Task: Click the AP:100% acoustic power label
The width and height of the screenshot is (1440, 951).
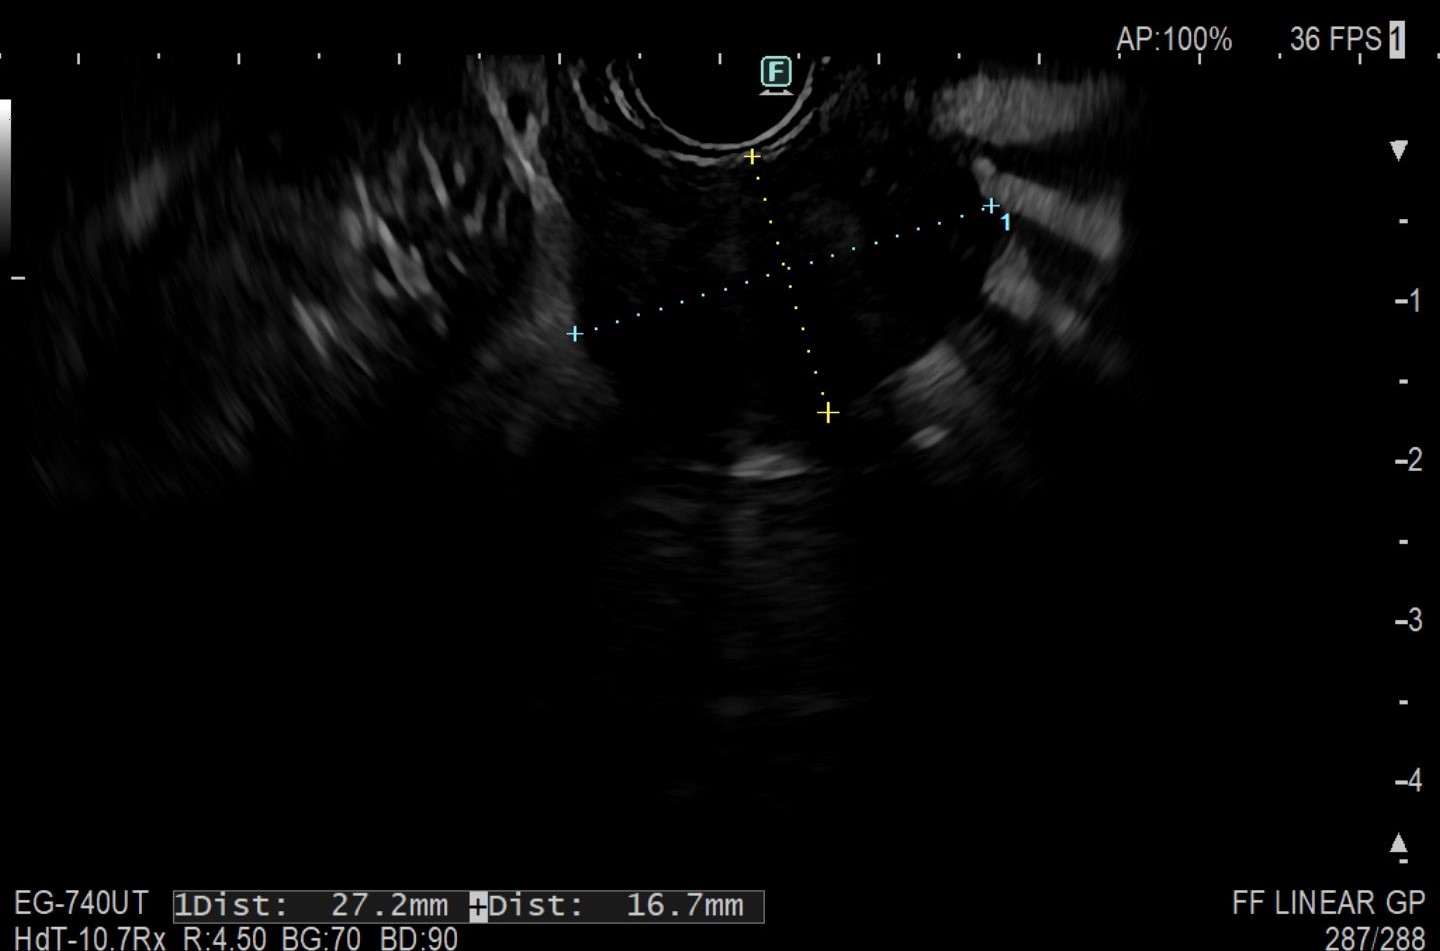Action: [1174, 39]
